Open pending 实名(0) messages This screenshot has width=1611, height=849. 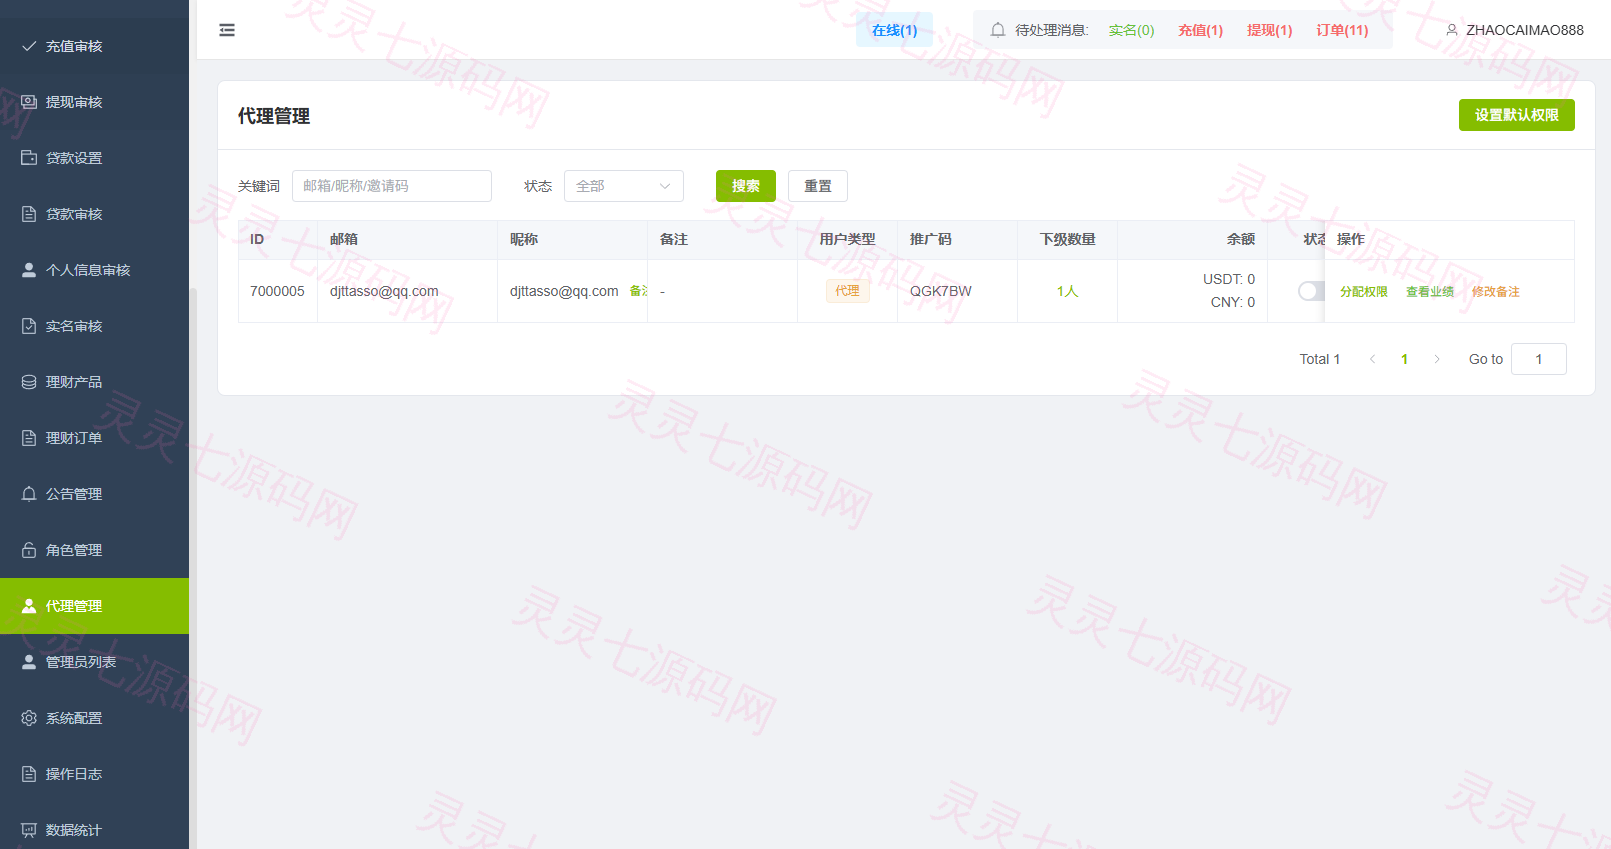[x=1131, y=30]
